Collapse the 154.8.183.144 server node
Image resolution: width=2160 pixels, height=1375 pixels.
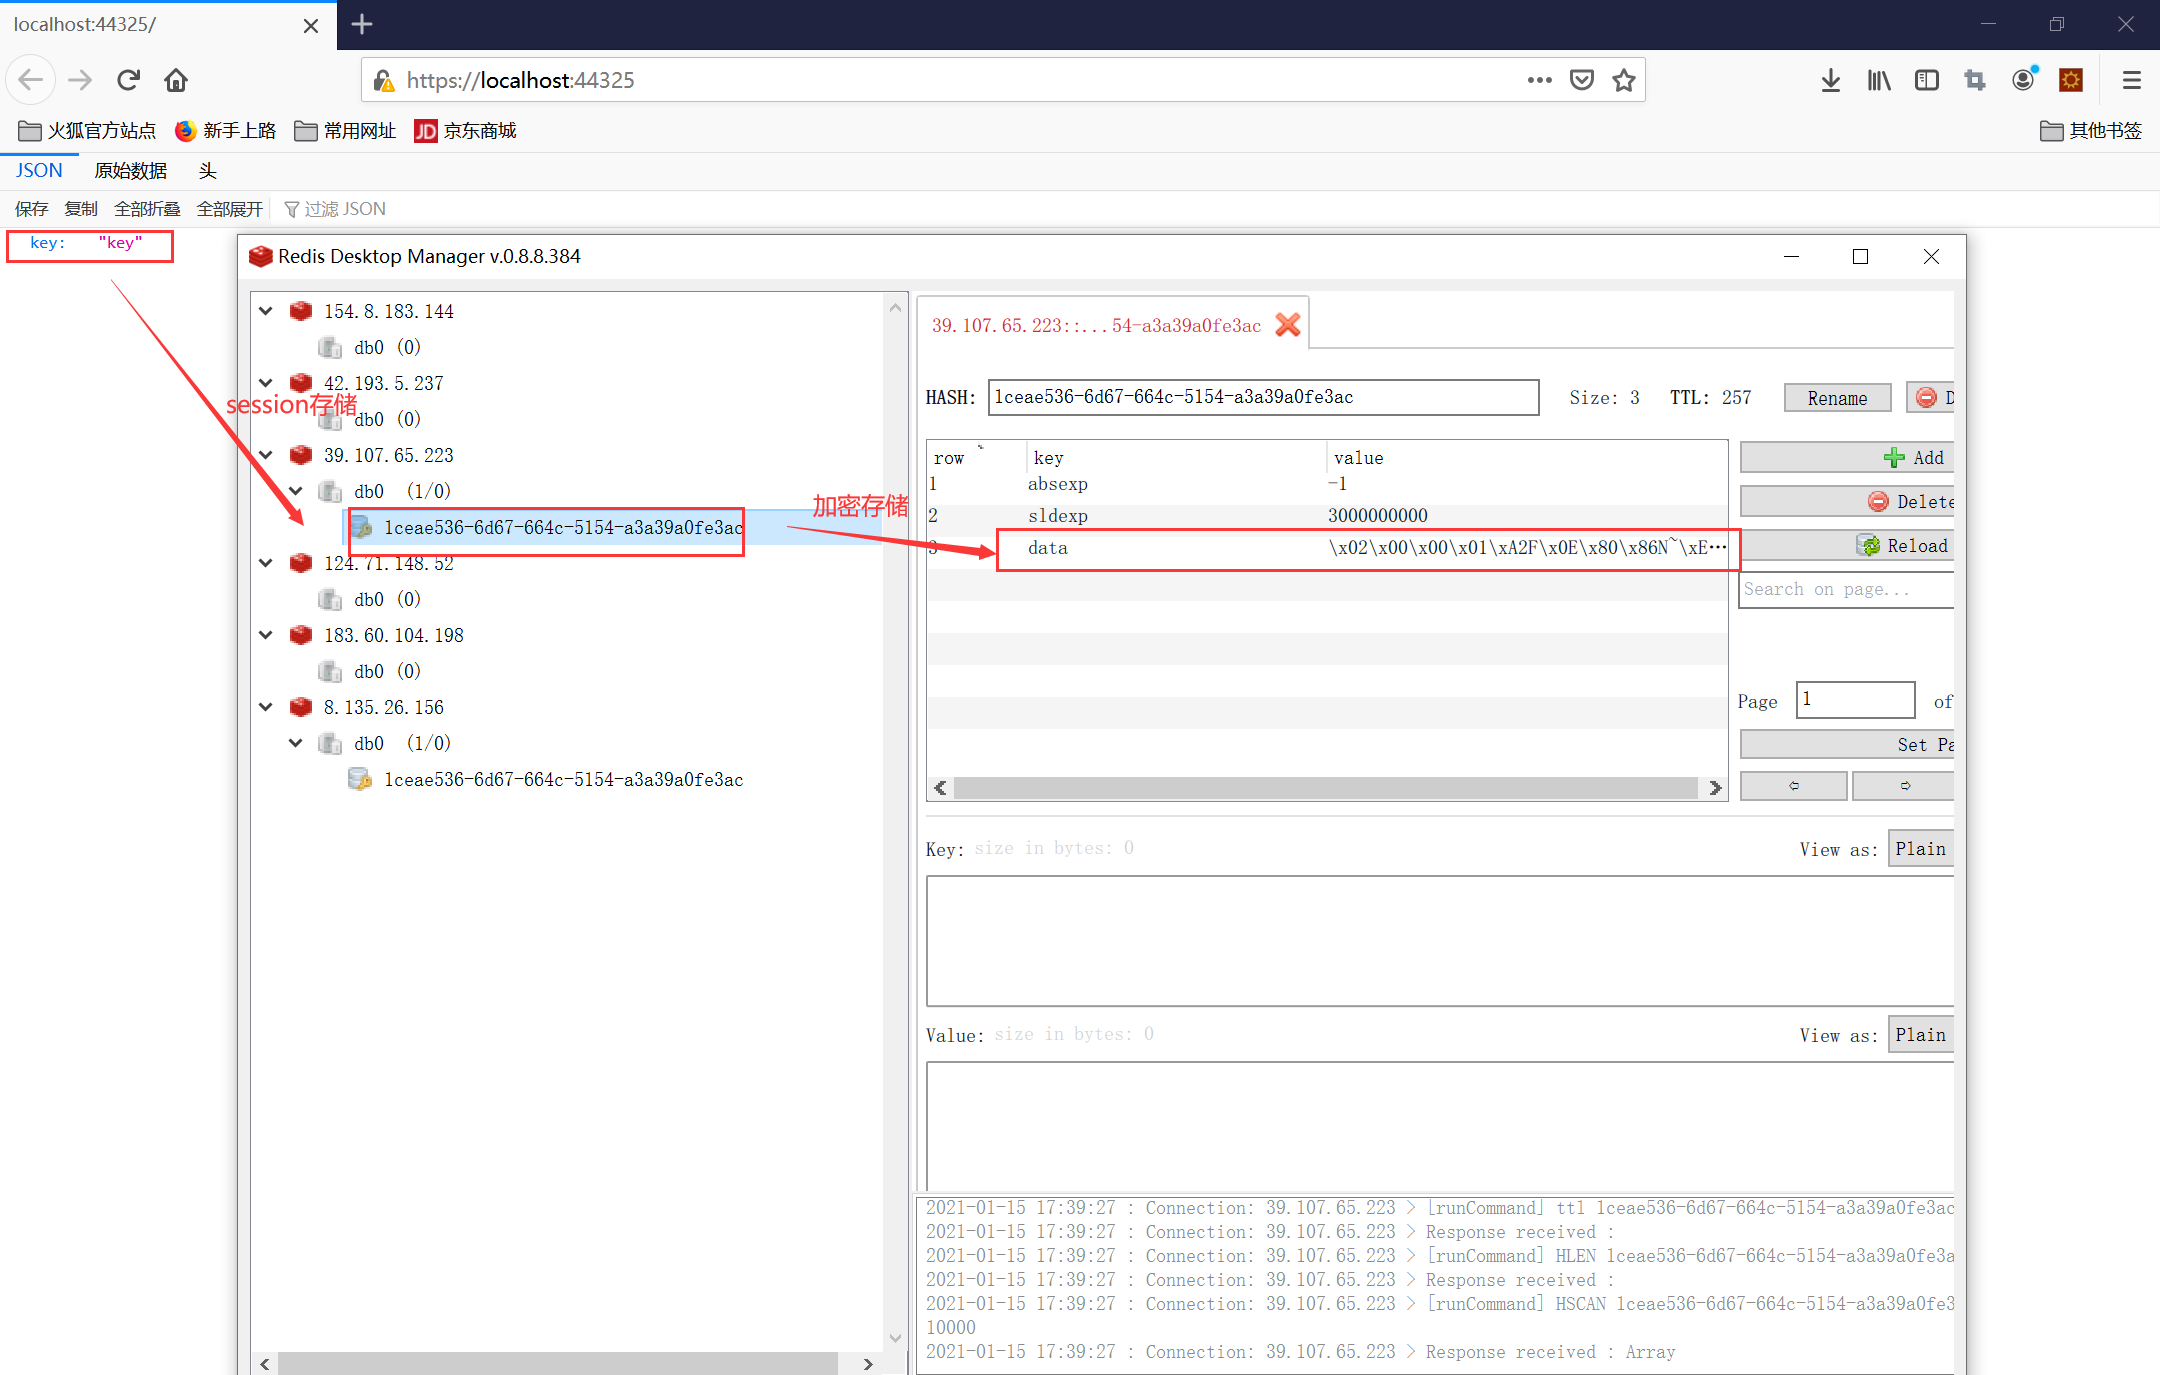[266, 311]
